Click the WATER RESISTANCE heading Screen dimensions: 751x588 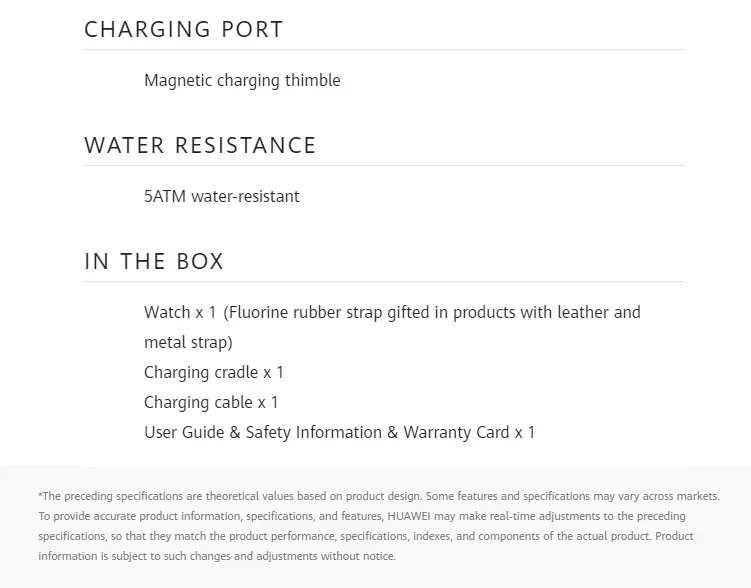(200, 145)
